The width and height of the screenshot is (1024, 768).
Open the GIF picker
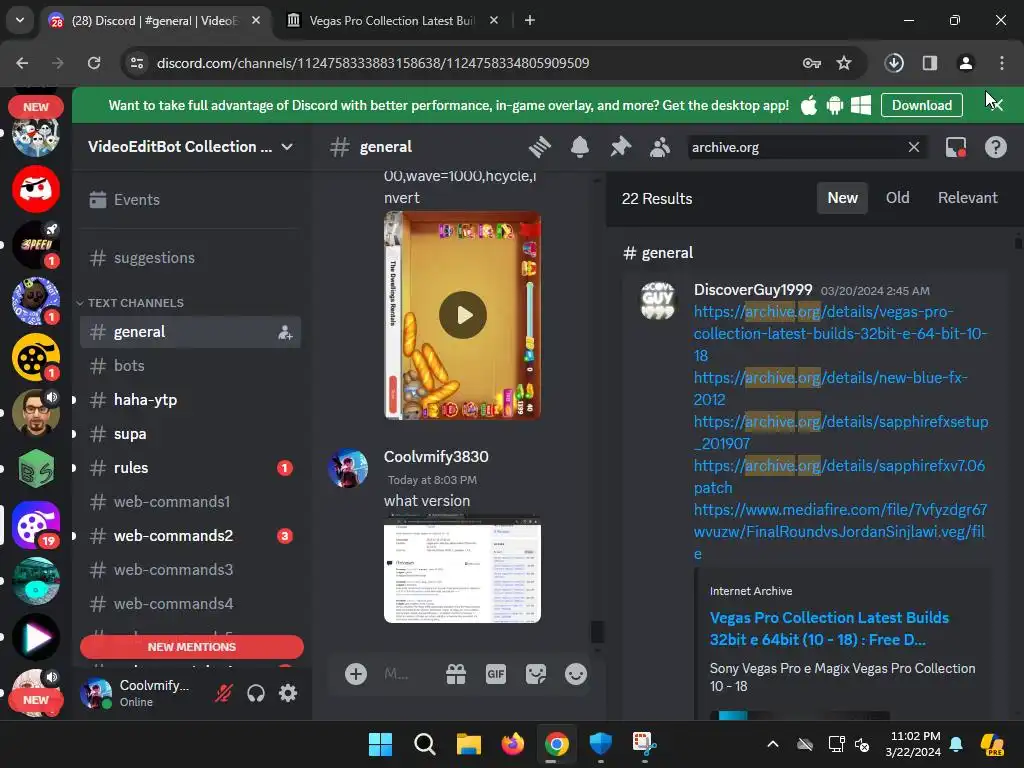pyautogui.click(x=496, y=674)
